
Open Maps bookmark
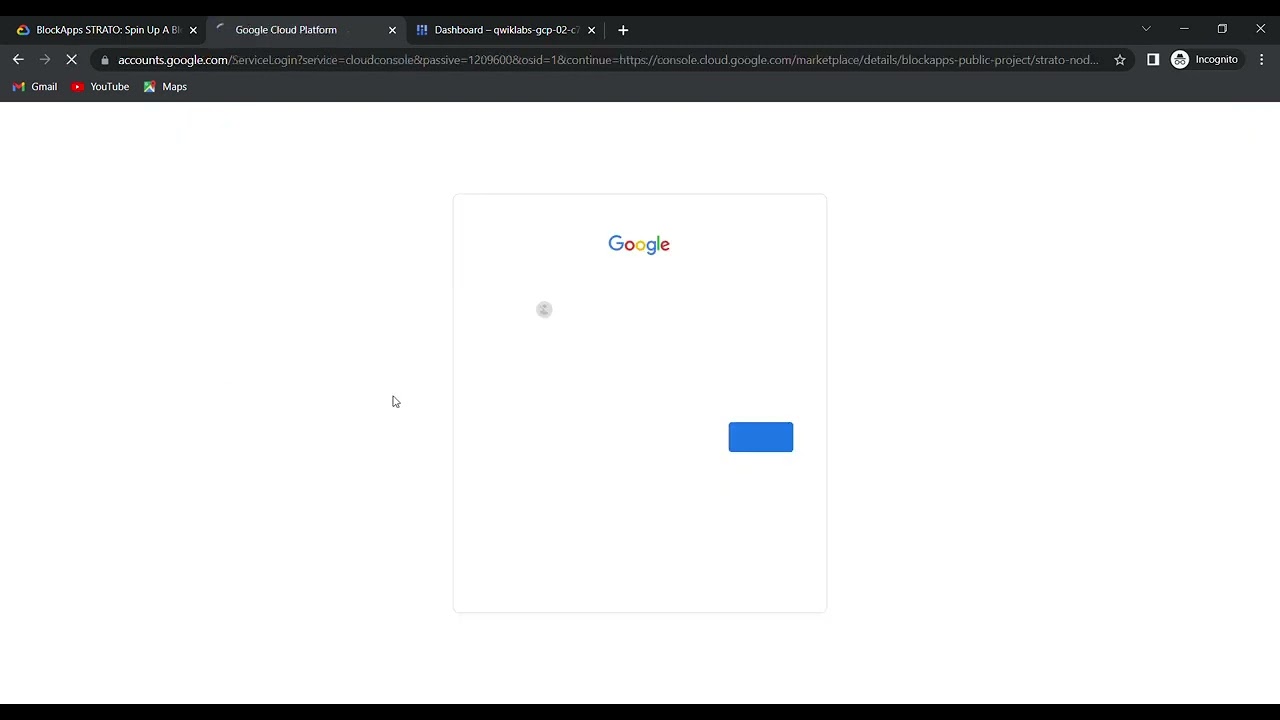pos(165,87)
